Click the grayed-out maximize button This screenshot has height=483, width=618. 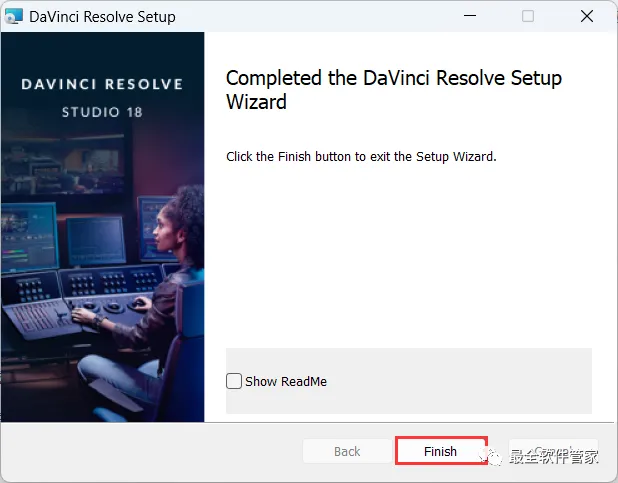point(528,16)
